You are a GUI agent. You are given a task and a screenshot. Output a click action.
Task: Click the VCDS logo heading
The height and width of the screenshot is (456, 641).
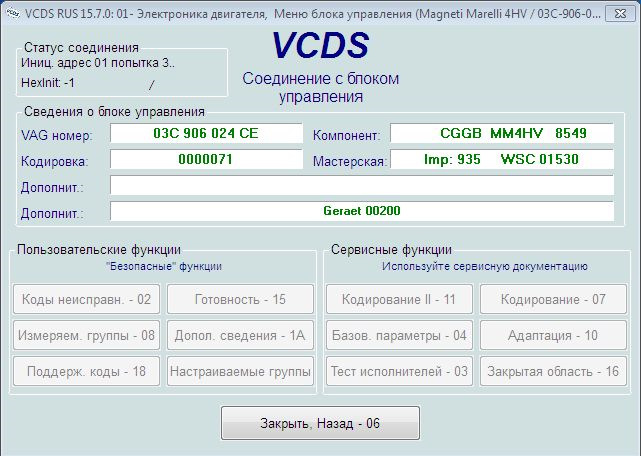pos(320,45)
